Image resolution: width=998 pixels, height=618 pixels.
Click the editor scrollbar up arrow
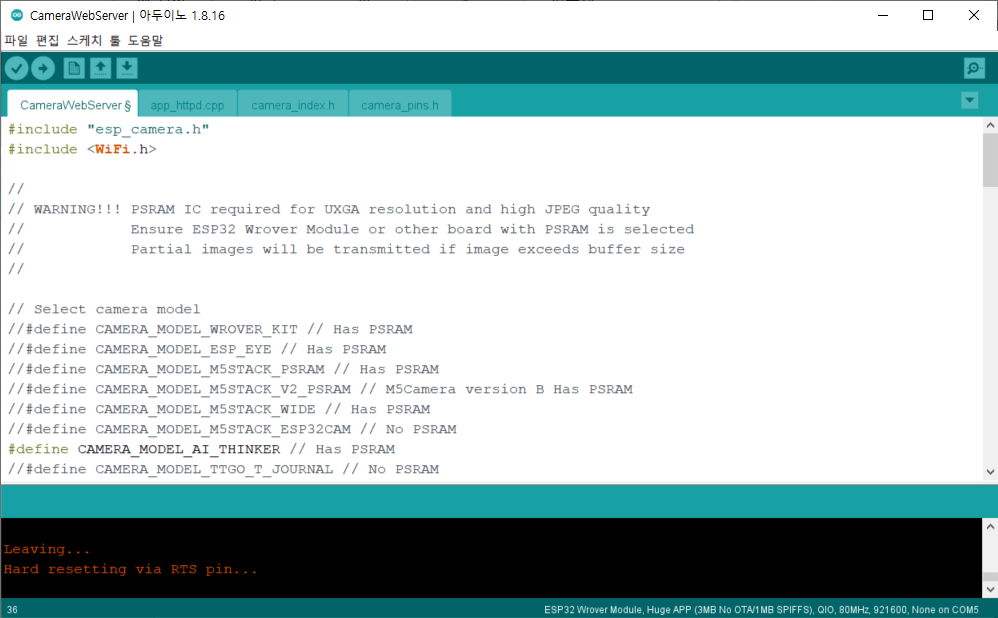point(990,125)
